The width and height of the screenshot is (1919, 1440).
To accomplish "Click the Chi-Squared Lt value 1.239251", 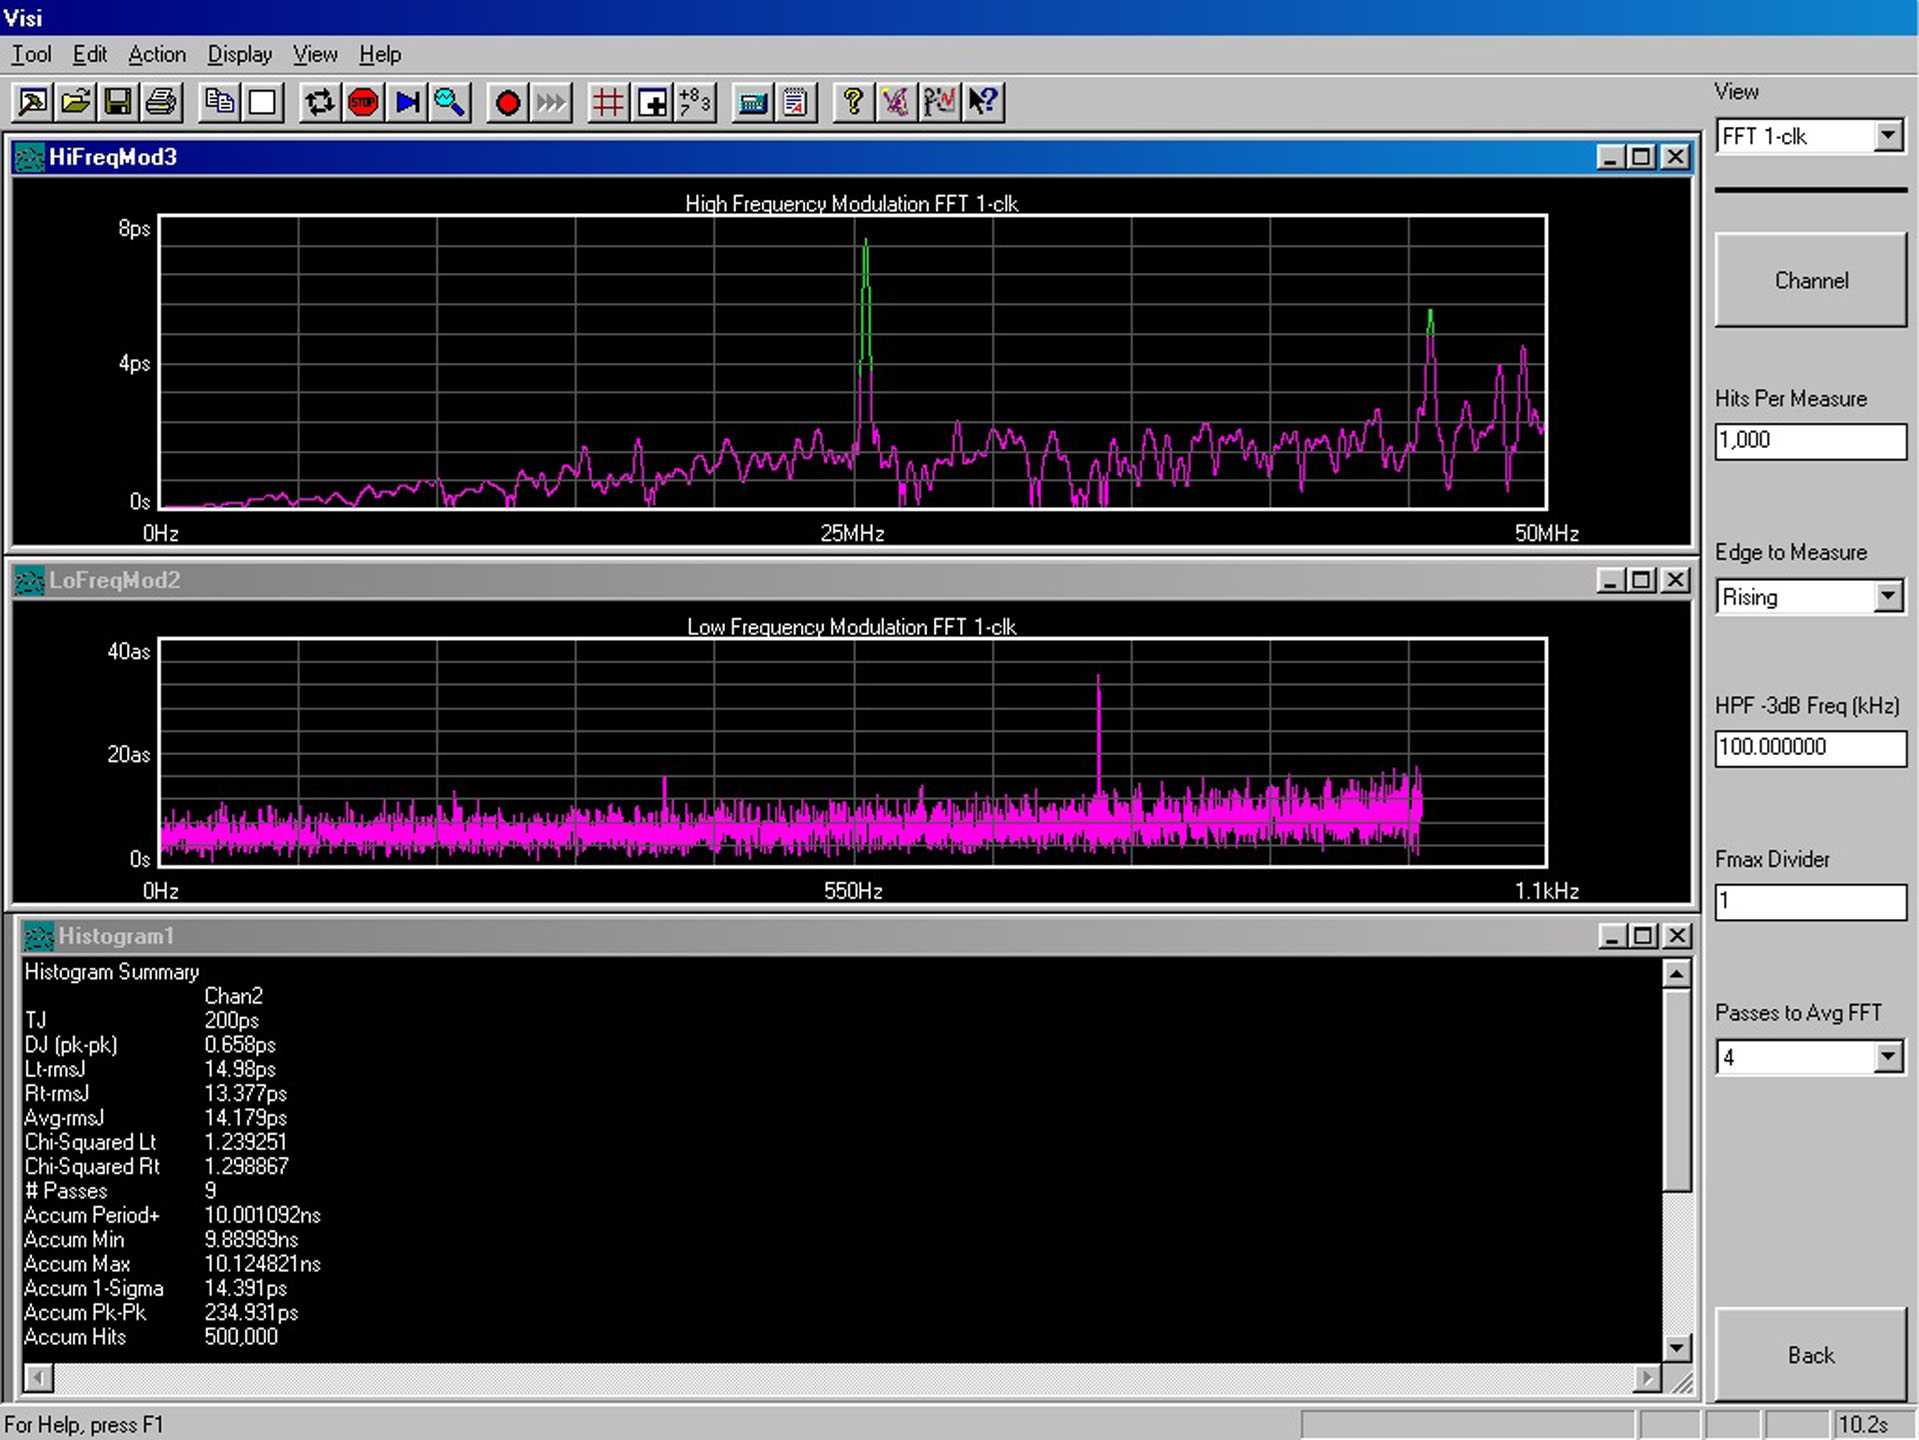I will pos(246,1142).
